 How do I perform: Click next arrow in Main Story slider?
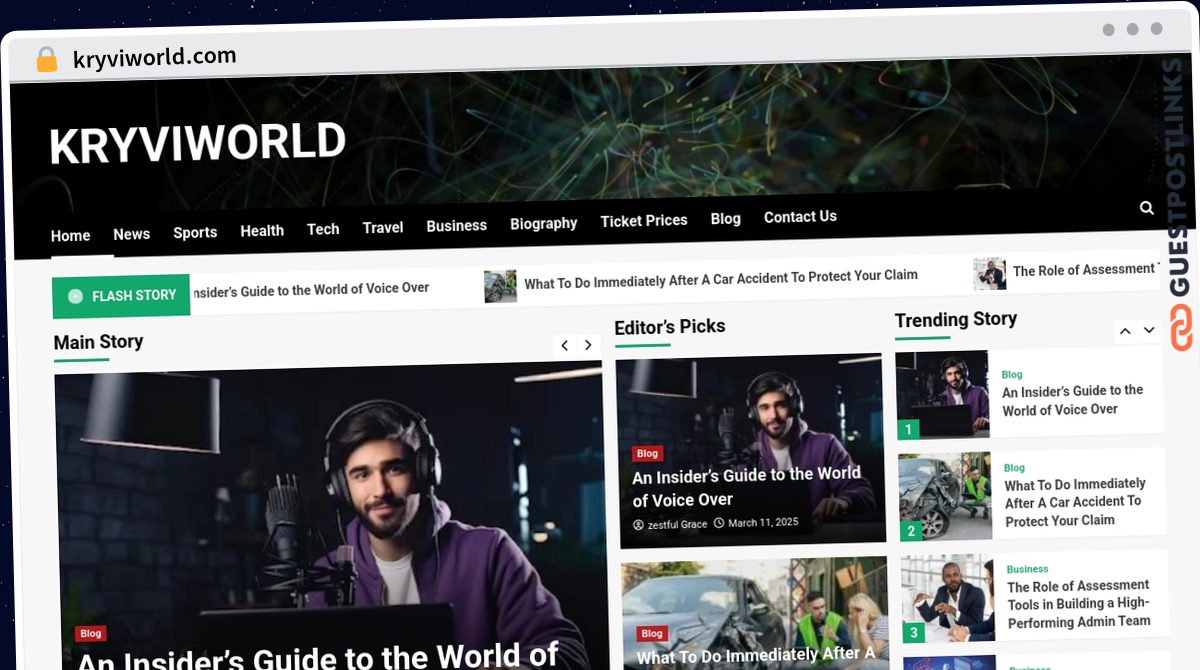(589, 345)
